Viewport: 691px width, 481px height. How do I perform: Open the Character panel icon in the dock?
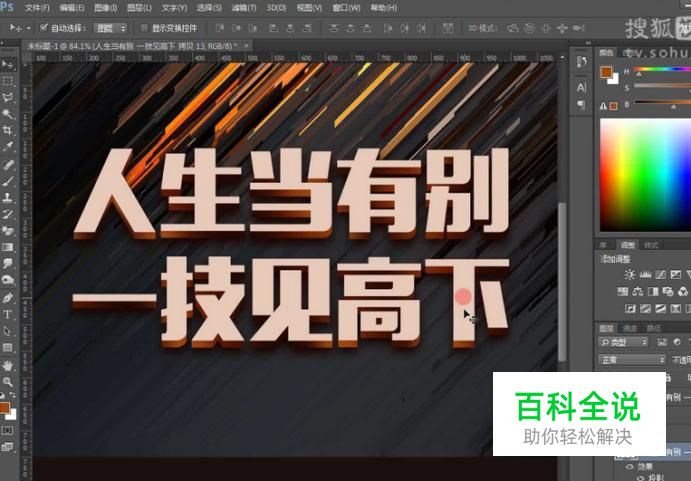[x=582, y=87]
